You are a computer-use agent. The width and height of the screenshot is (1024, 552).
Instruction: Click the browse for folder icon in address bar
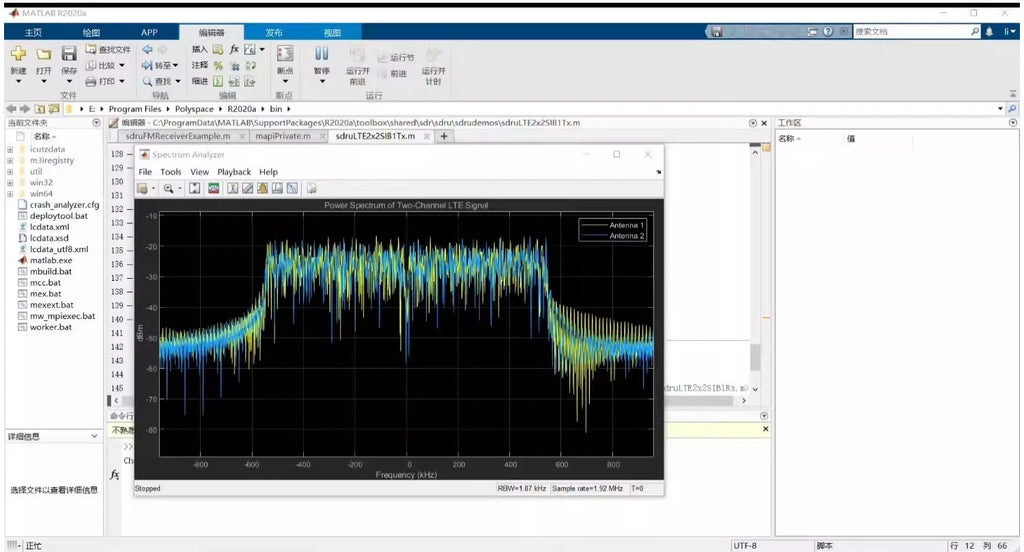coord(54,109)
